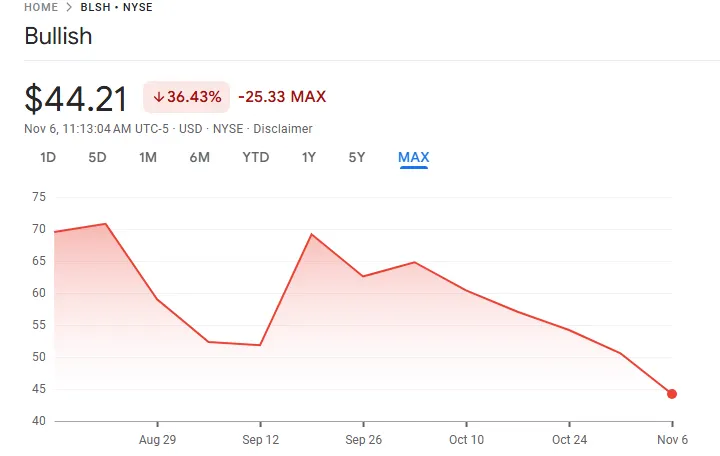Show the 1Y price history
This screenshot has height=456, width=720.
309,157
